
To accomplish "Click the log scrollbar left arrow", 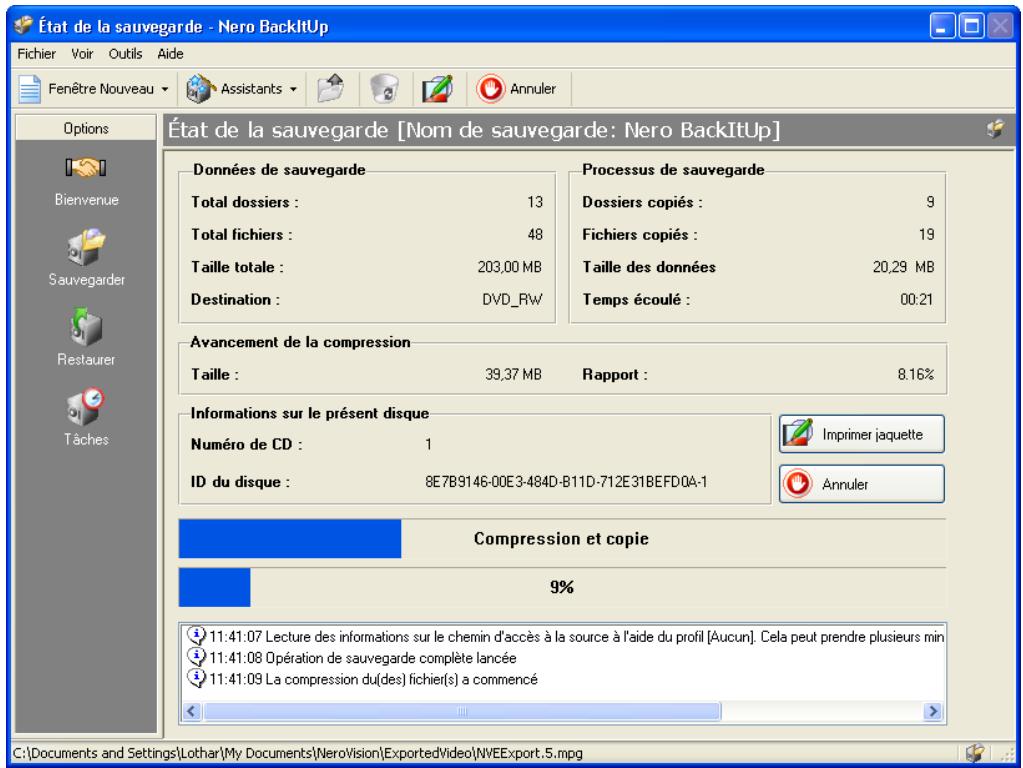I will pyautogui.click(x=191, y=711).
